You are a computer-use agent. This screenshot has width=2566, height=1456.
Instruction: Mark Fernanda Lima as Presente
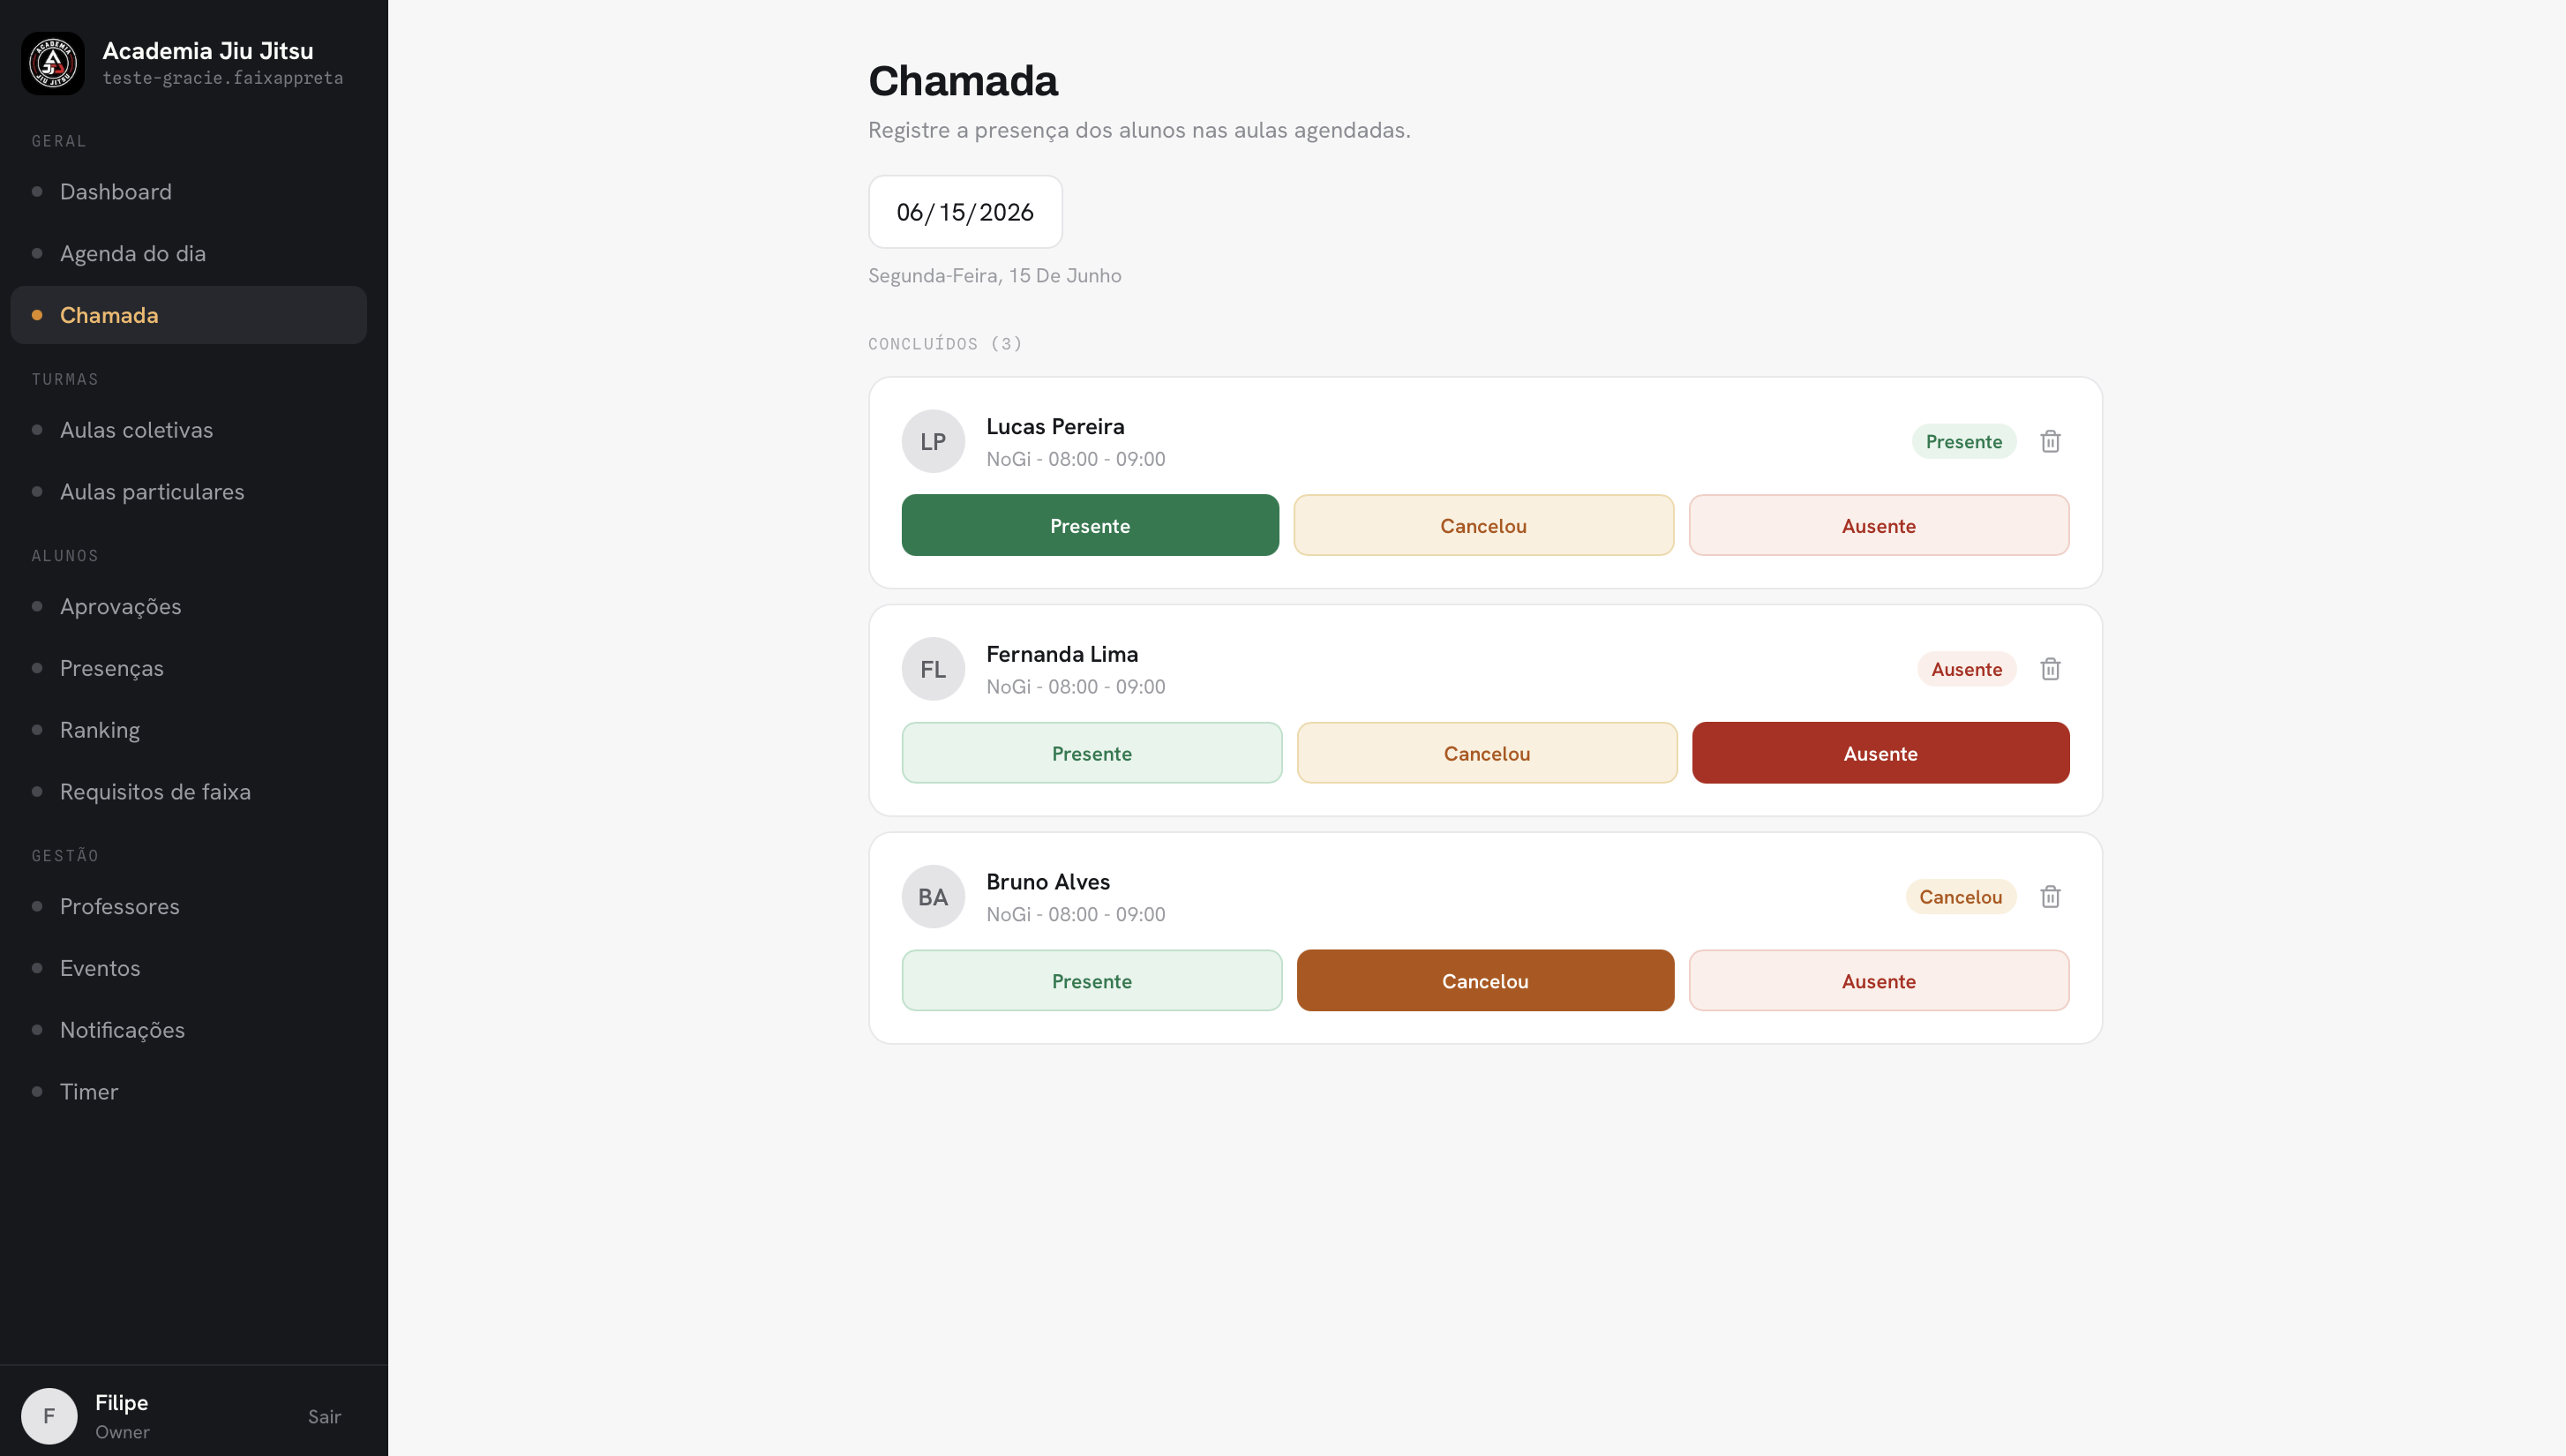pos(1092,753)
